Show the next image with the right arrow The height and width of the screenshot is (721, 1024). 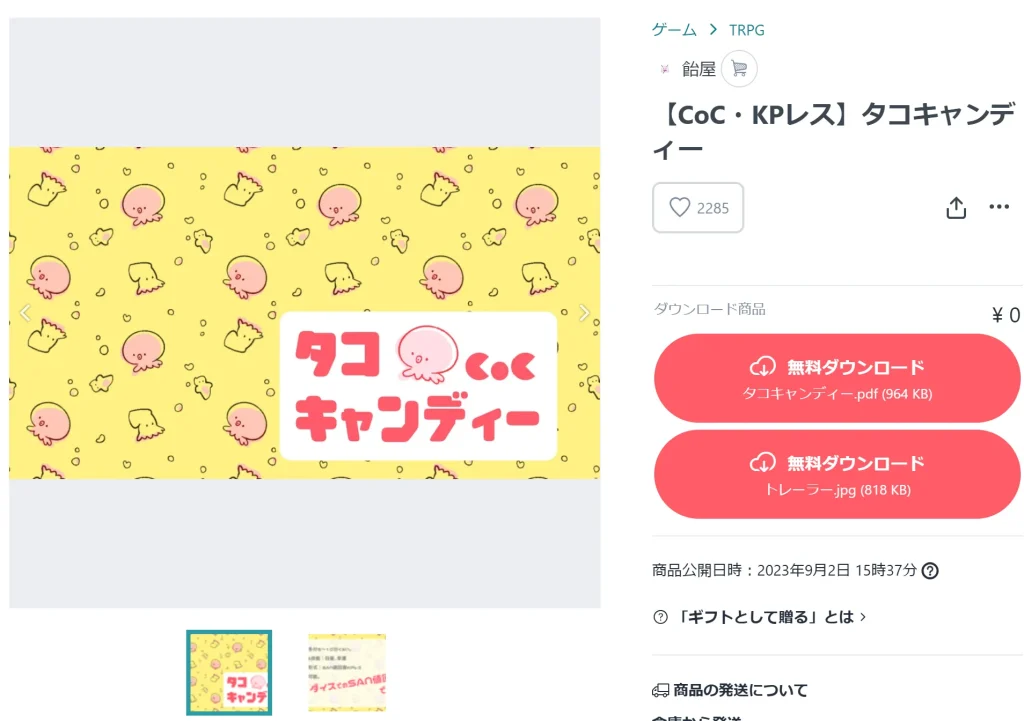click(584, 313)
